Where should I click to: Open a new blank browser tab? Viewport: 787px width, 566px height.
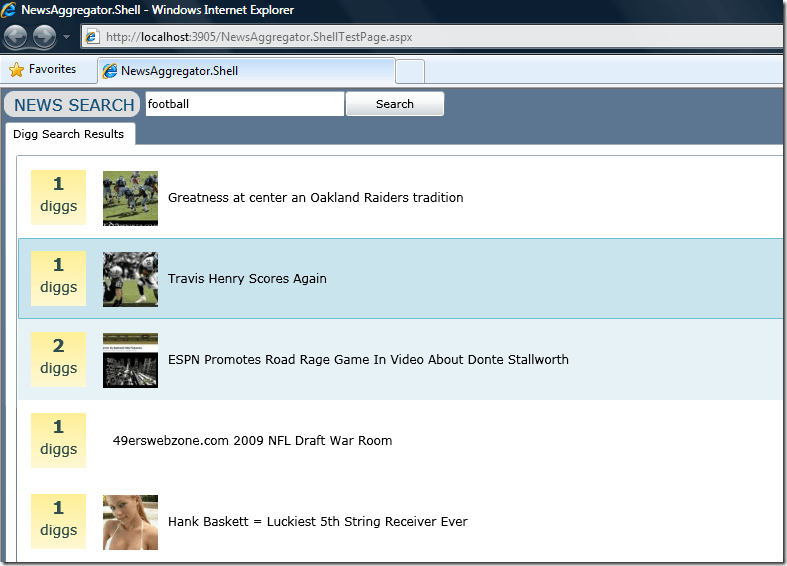pos(410,71)
